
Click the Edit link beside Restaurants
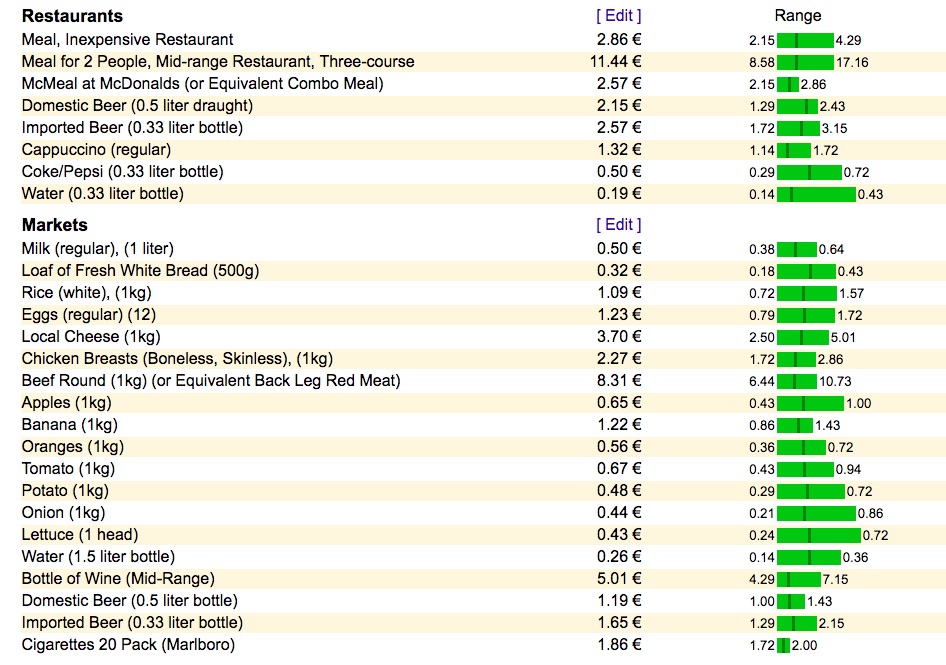[x=618, y=16]
